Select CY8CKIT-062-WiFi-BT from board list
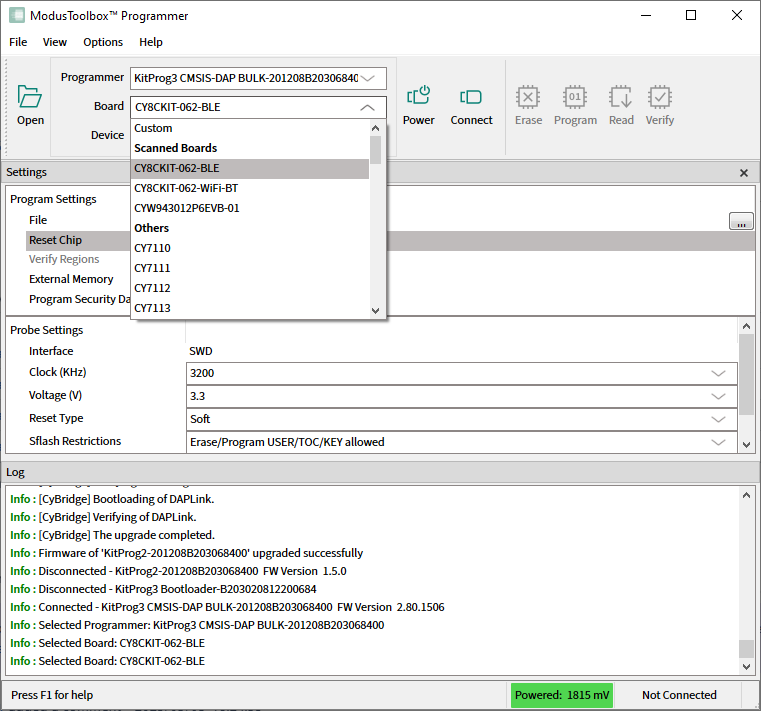The image size is (761, 711). point(186,188)
